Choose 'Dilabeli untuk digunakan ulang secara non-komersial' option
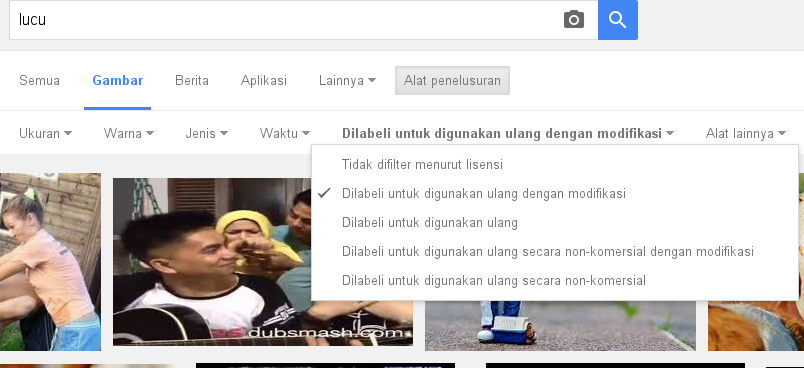 point(555,280)
